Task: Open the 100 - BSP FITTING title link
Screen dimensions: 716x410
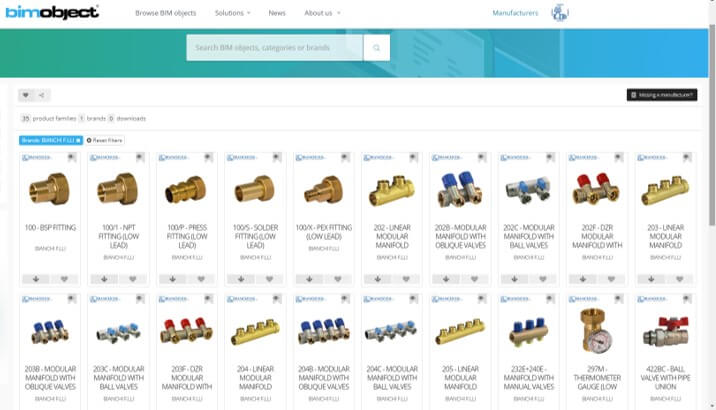Action: (50, 227)
